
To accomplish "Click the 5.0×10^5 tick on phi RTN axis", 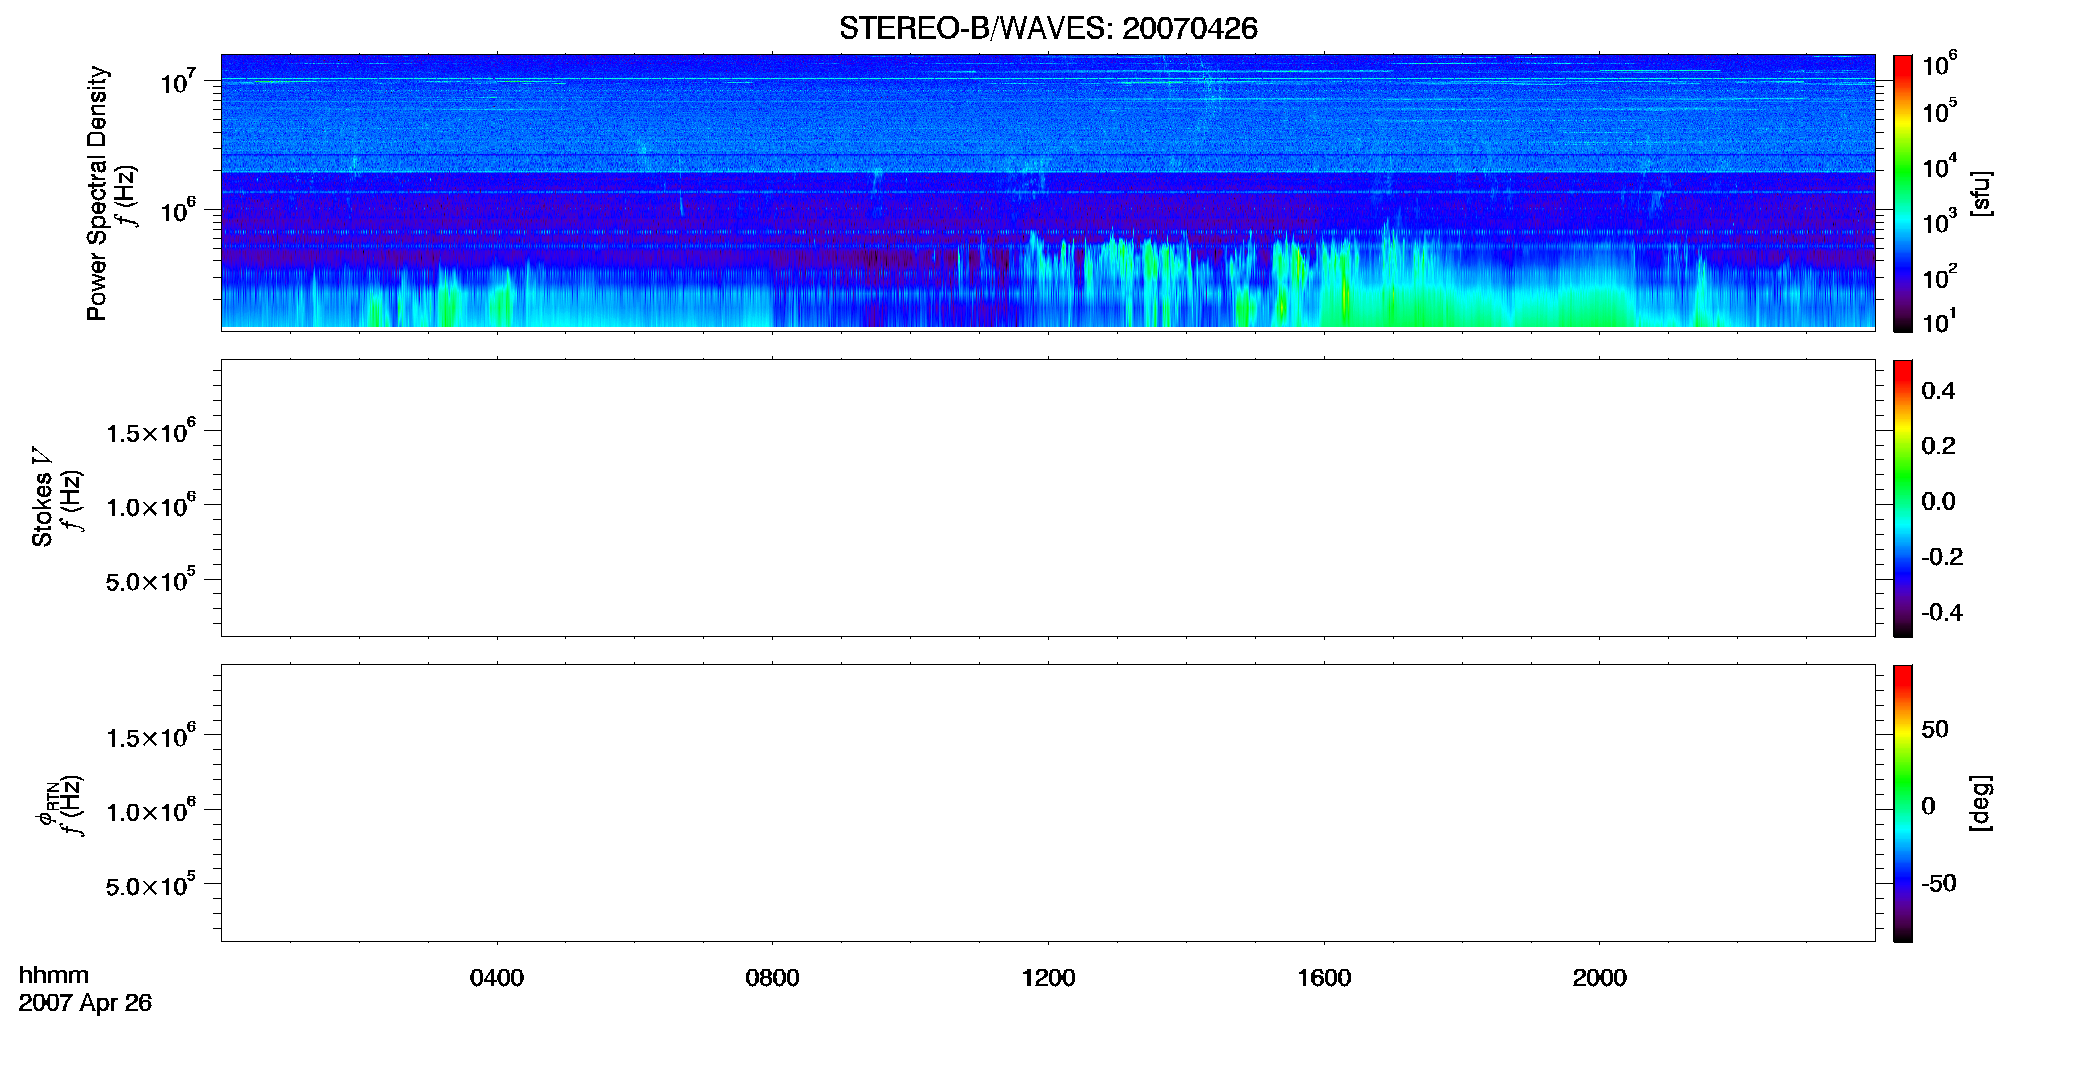I will tap(151, 885).
